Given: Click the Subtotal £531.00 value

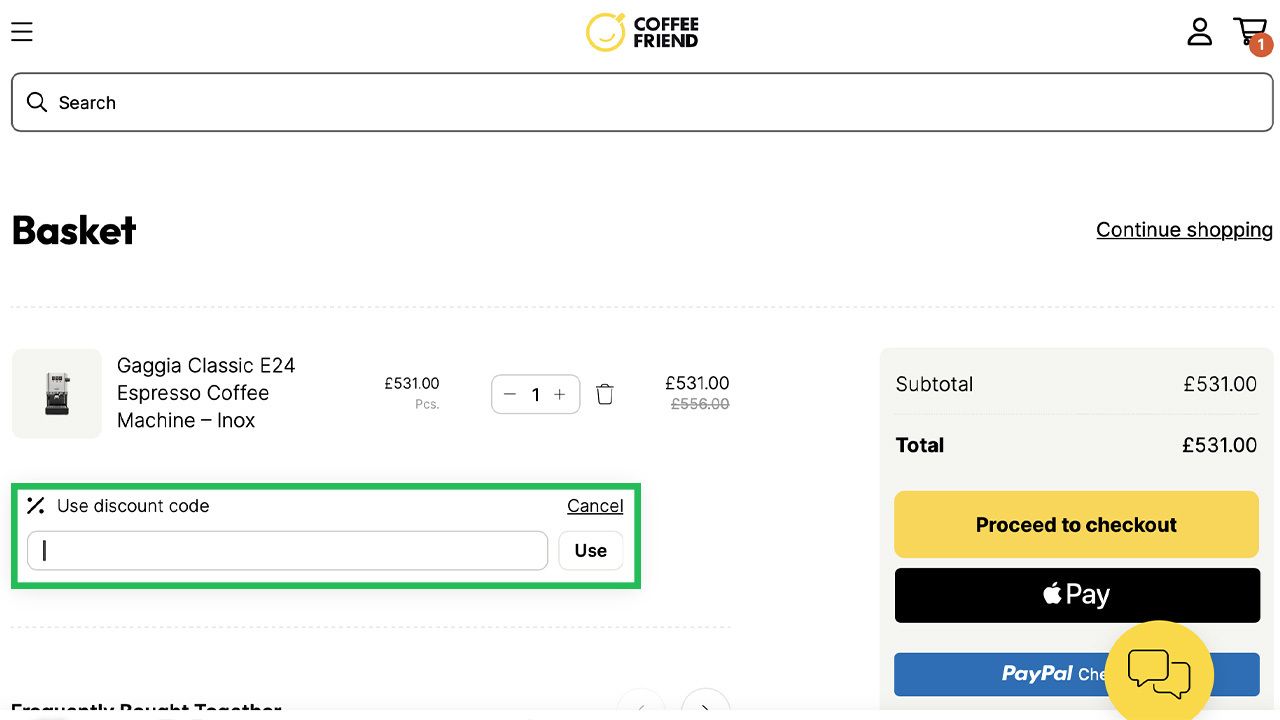Looking at the screenshot, I should 1220,384.
